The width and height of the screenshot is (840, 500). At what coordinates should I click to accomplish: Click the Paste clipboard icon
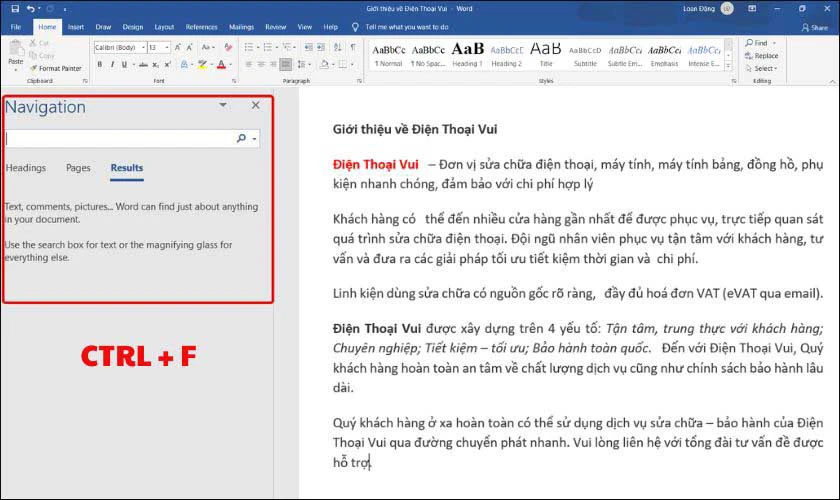coord(16,49)
